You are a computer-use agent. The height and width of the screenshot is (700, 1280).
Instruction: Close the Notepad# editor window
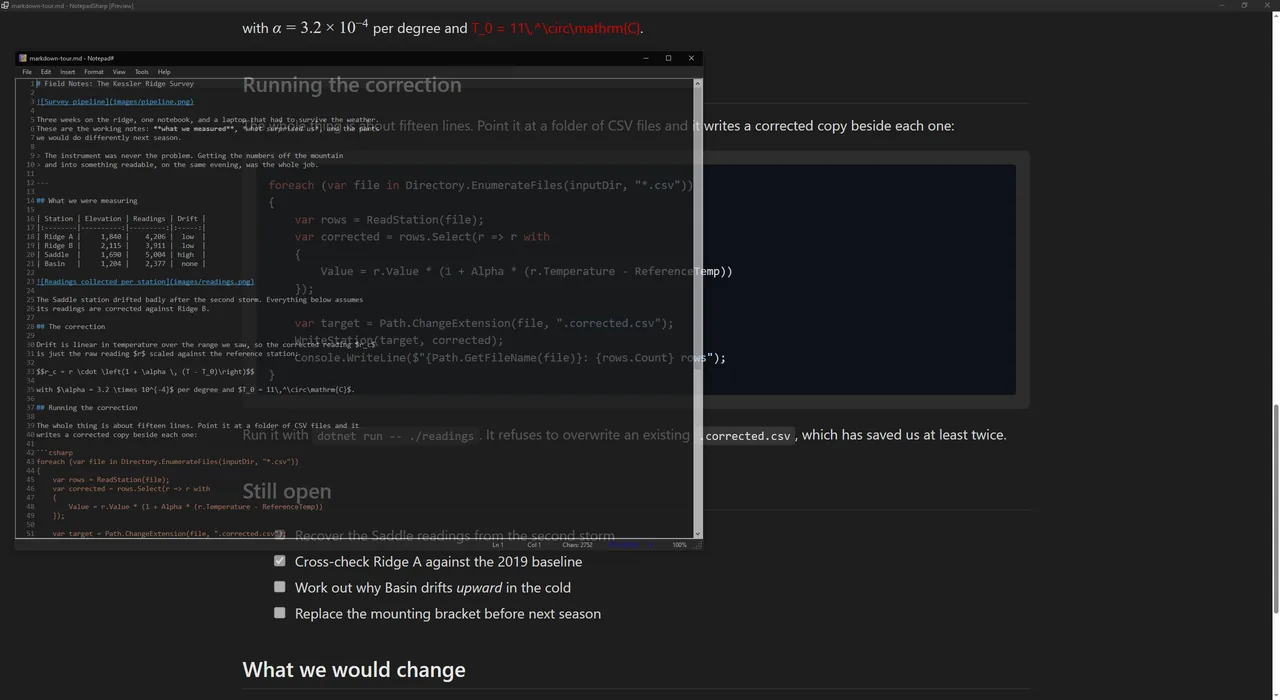pyautogui.click(x=691, y=58)
